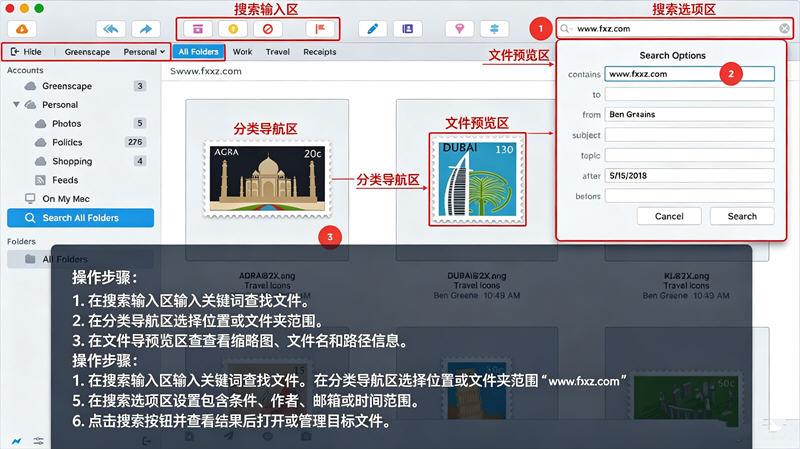
Task: Open the Personal account dropdown
Action: (x=144, y=52)
